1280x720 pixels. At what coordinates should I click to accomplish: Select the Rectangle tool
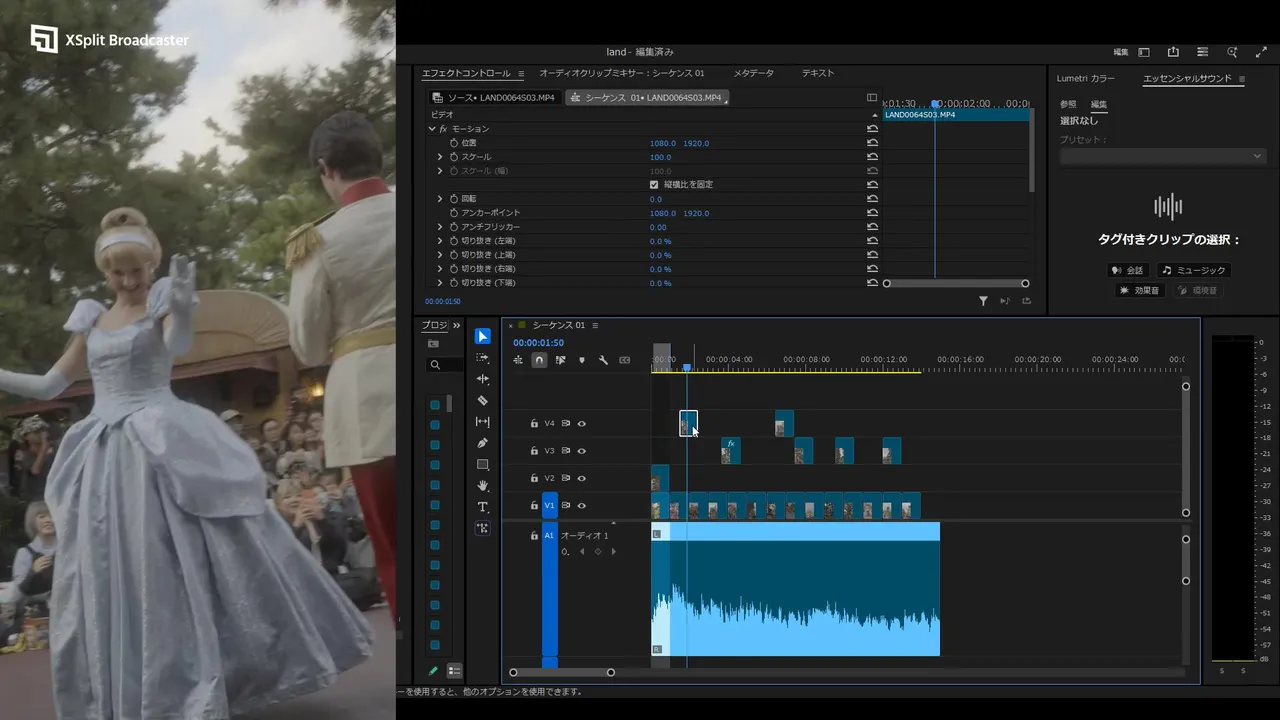tap(483, 465)
